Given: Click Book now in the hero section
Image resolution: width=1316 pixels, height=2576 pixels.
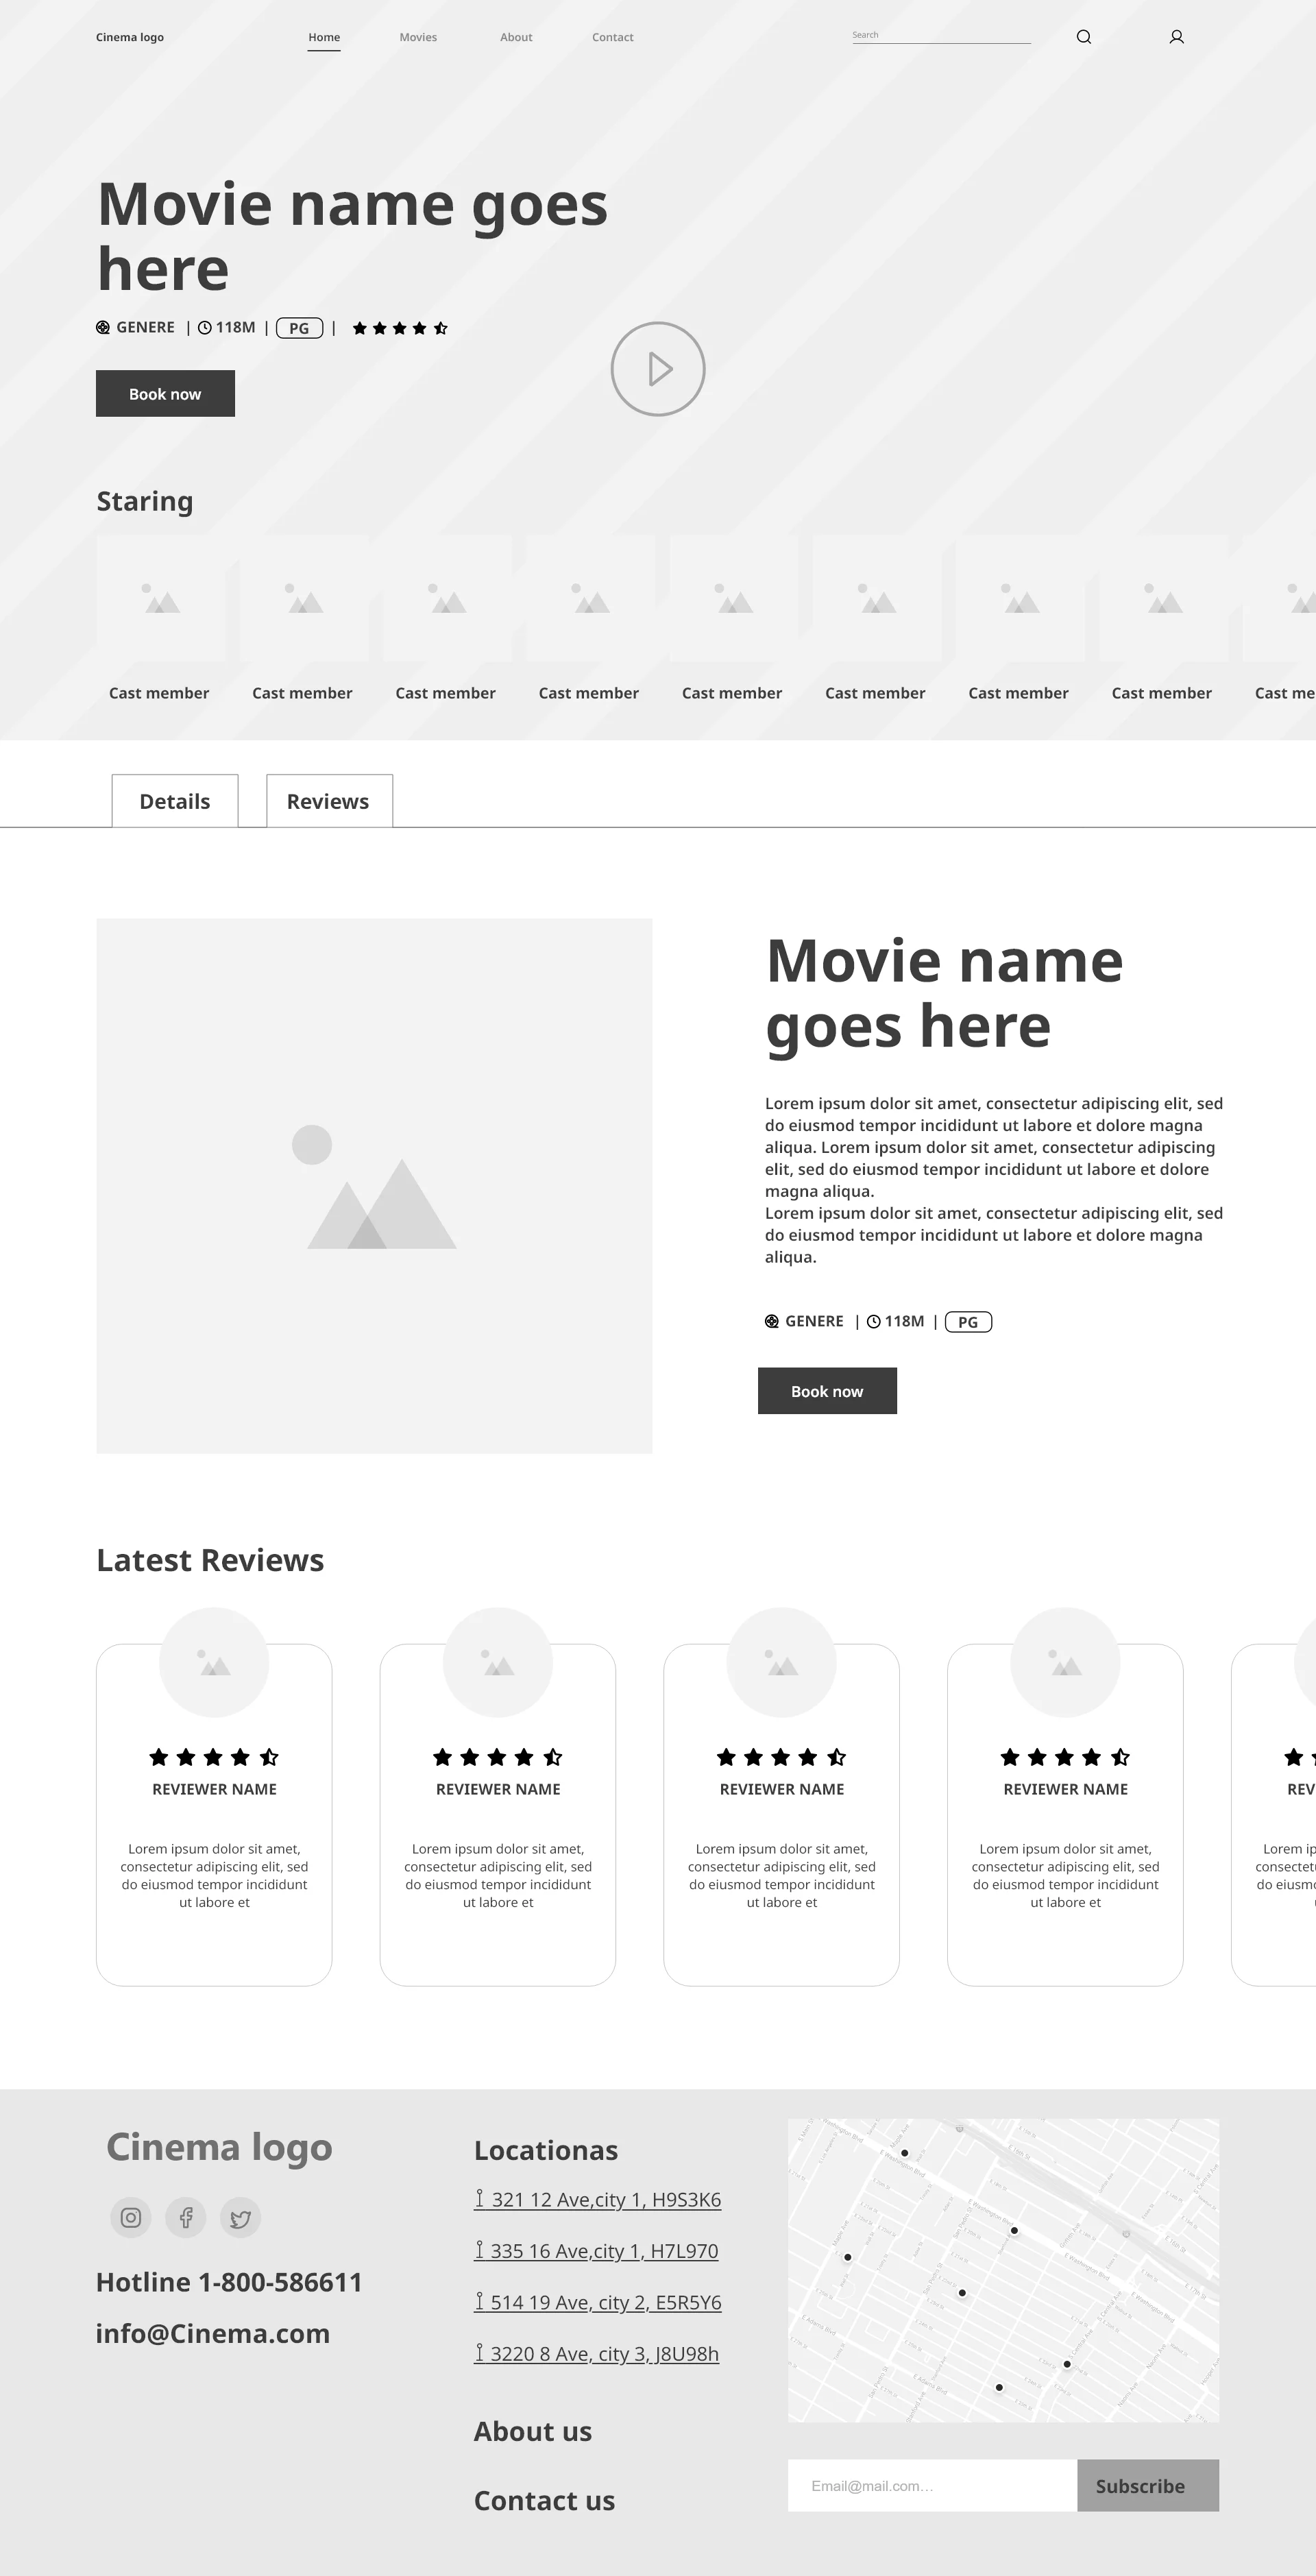Looking at the screenshot, I should point(165,394).
